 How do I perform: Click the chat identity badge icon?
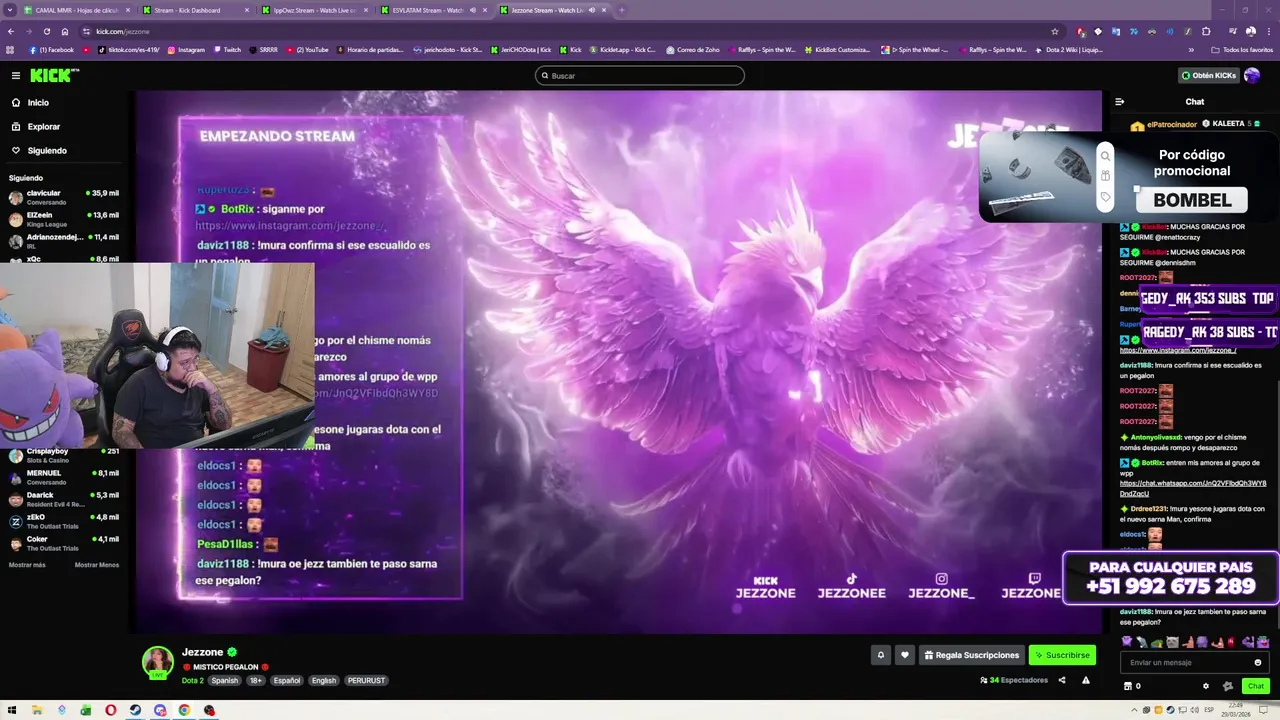tap(1228, 686)
